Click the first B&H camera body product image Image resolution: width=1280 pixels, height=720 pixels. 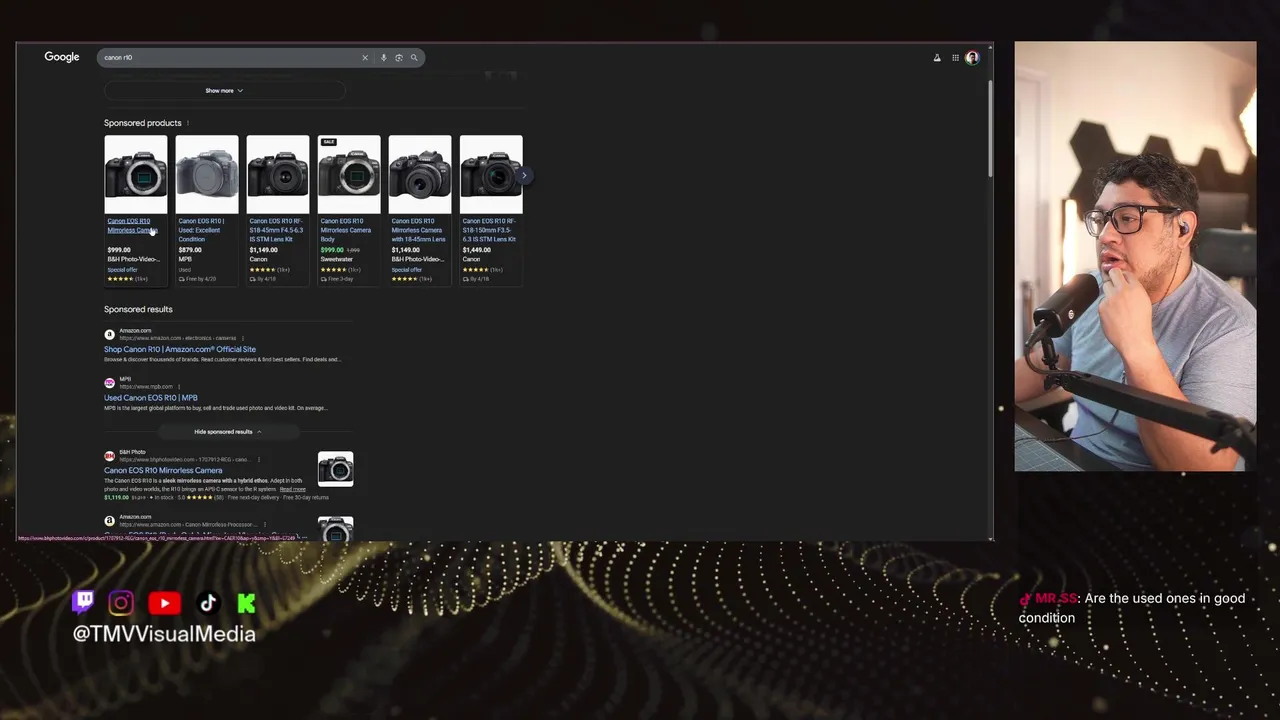coord(136,174)
